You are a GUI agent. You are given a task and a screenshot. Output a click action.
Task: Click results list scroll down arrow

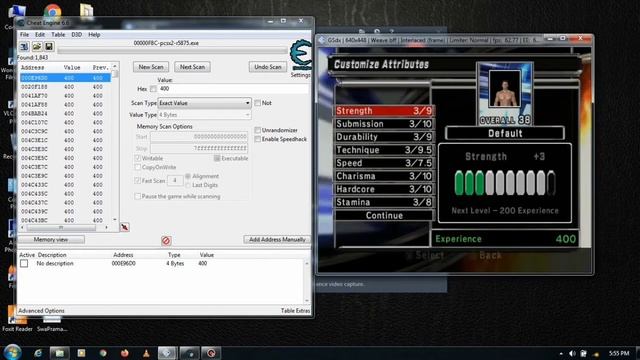point(115,220)
